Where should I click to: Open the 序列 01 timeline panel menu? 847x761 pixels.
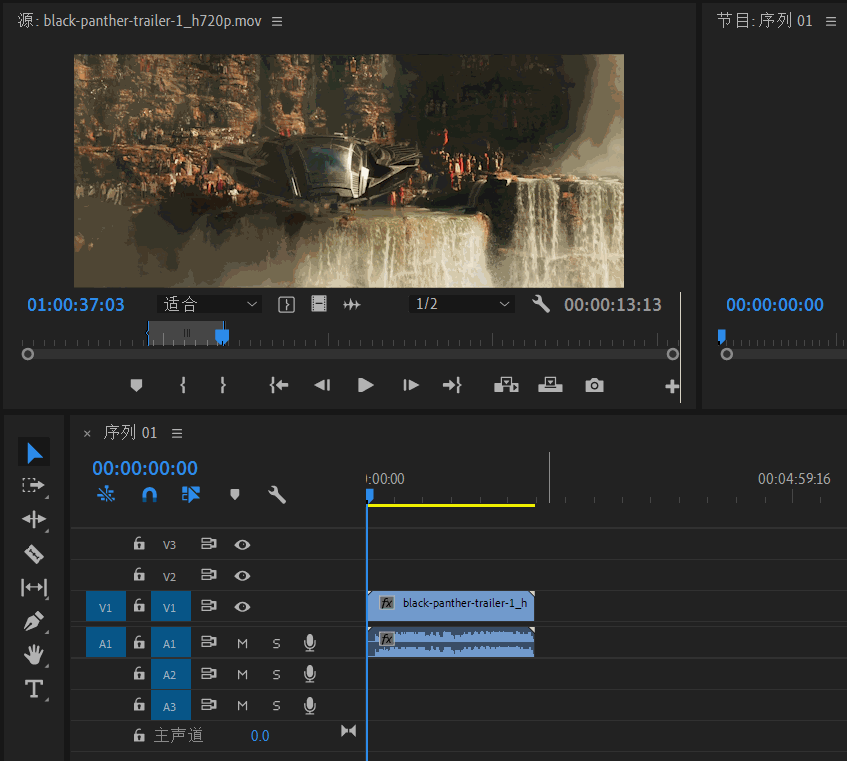177,433
